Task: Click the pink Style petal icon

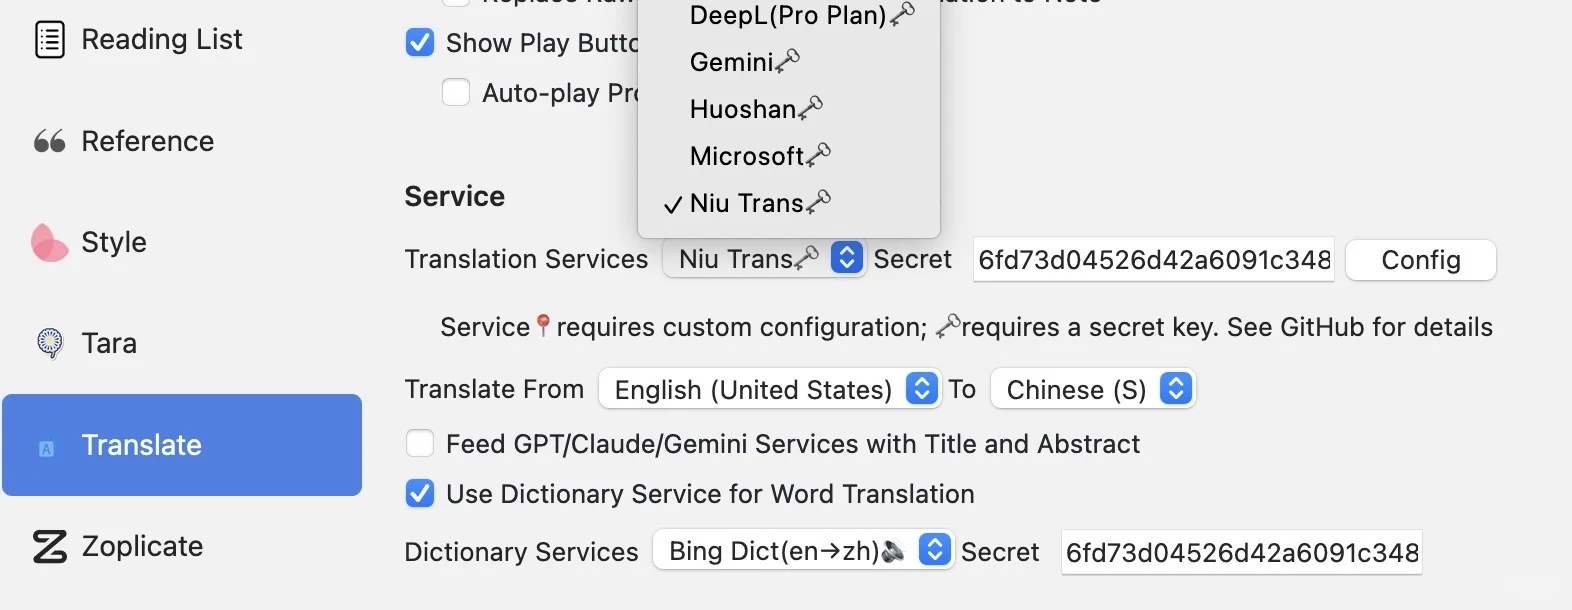Action: pos(49,242)
